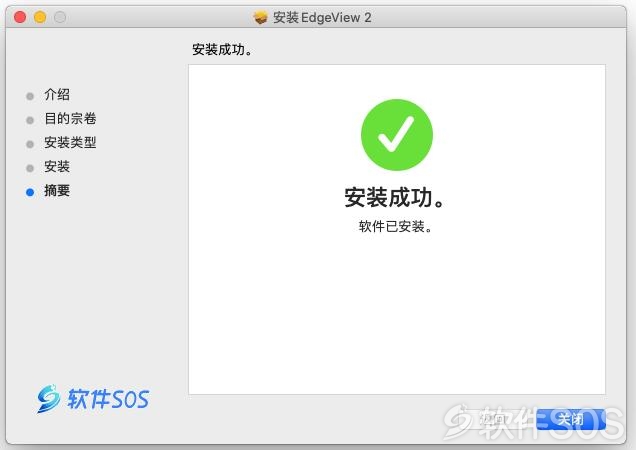636x450 pixels.
Task: Select the 介绍 step in sidebar
Action: [x=57, y=95]
